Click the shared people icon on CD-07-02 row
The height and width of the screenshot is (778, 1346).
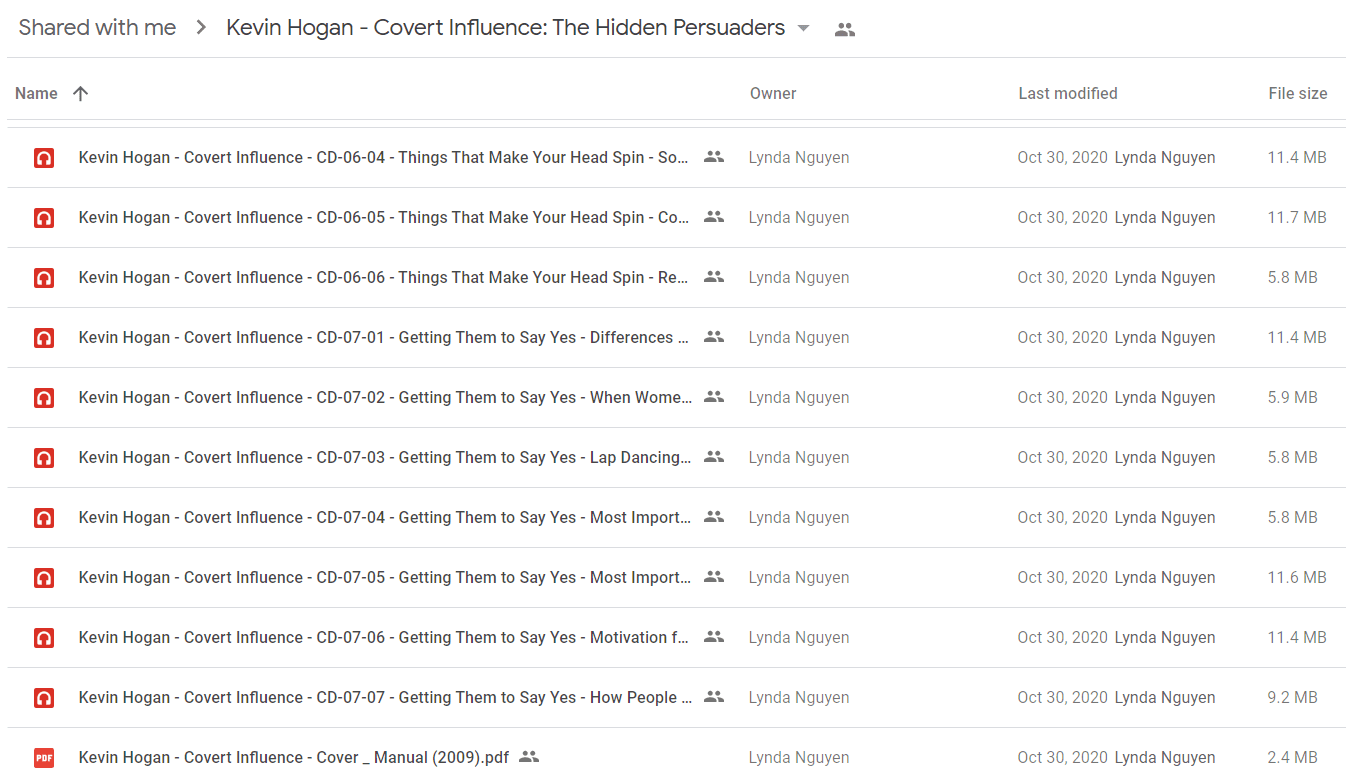(x=713, y=397)
